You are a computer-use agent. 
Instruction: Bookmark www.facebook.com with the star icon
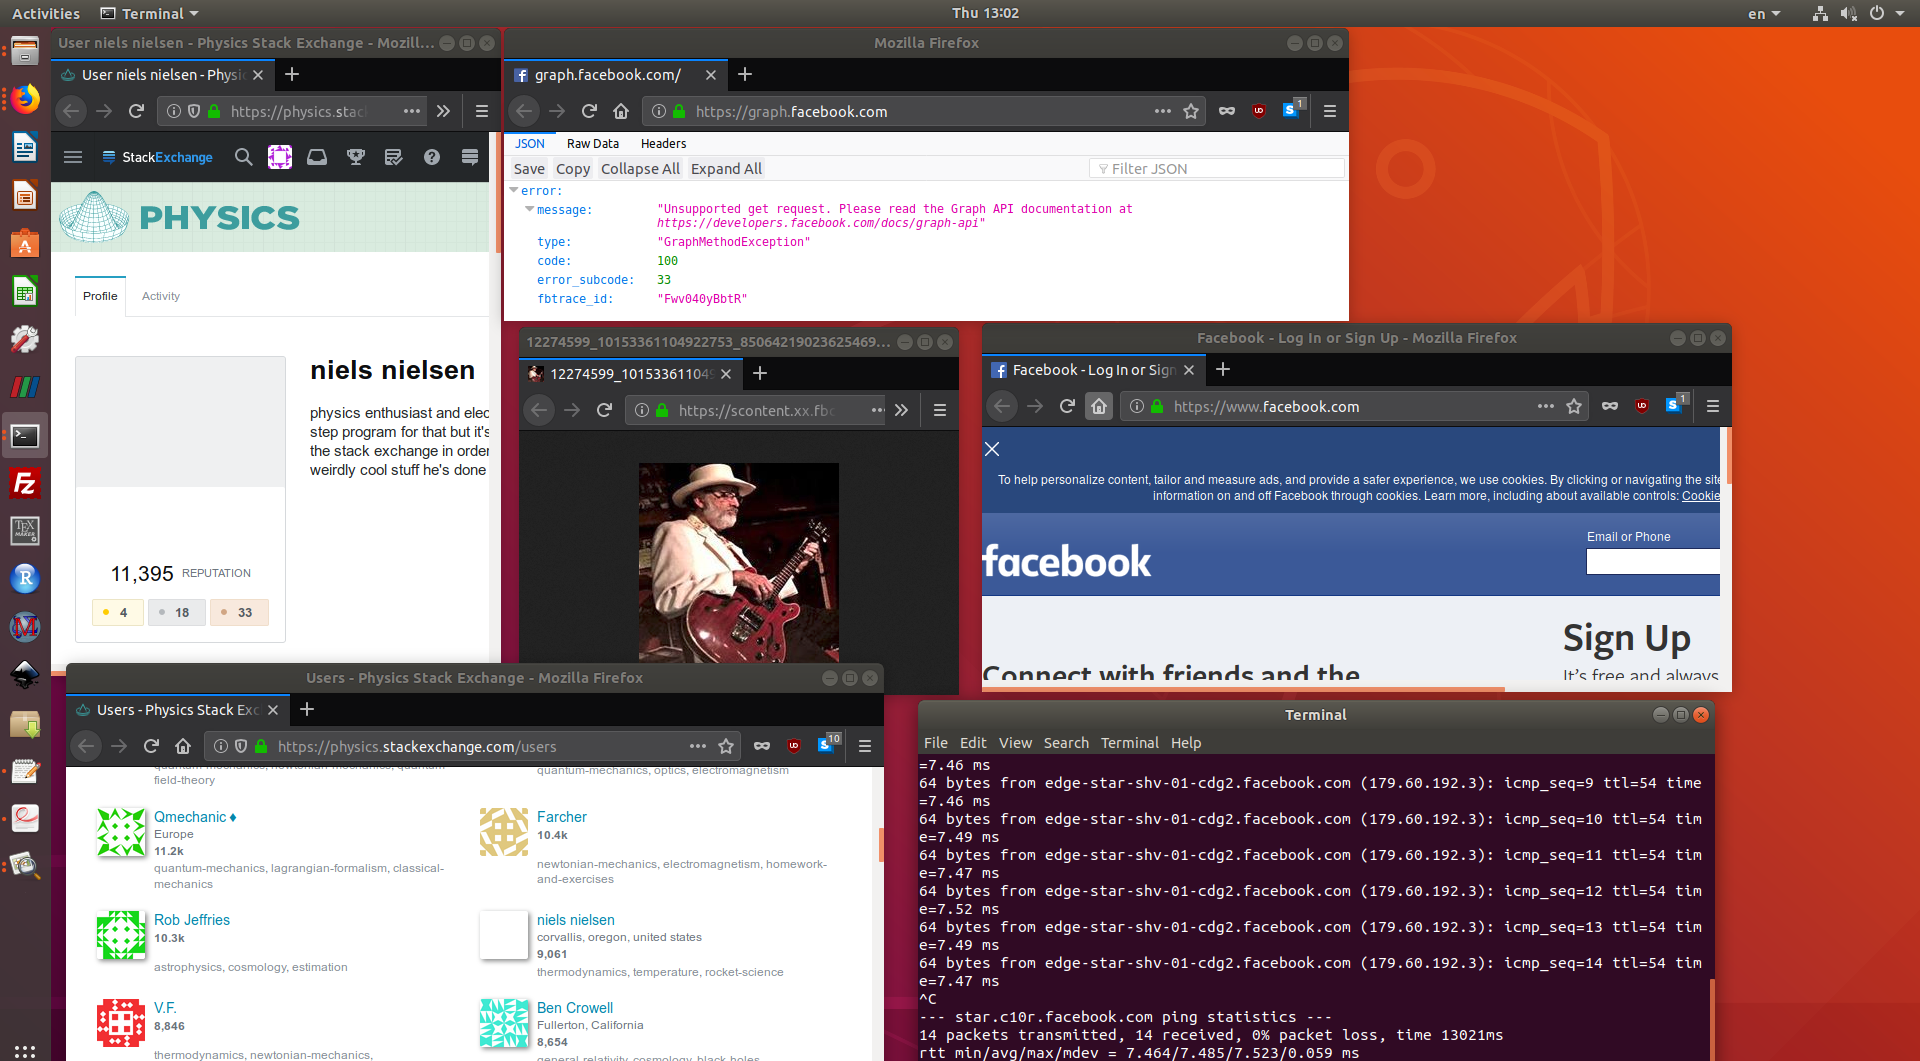point(1574,406)
